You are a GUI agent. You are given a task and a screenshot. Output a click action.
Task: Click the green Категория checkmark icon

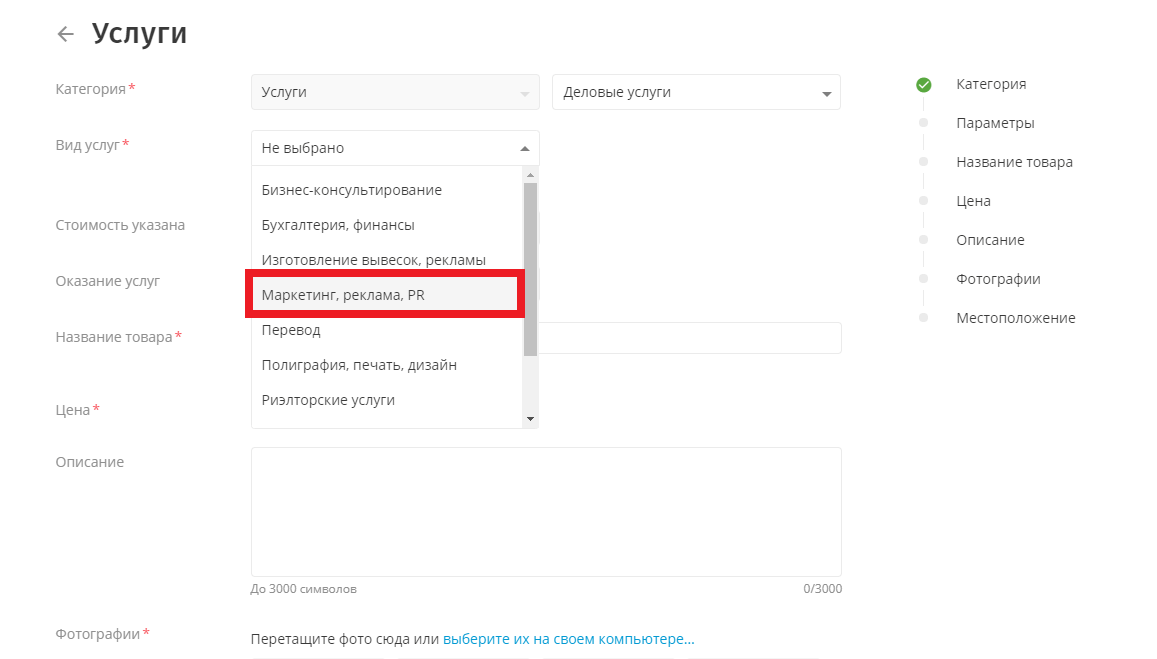923,85
